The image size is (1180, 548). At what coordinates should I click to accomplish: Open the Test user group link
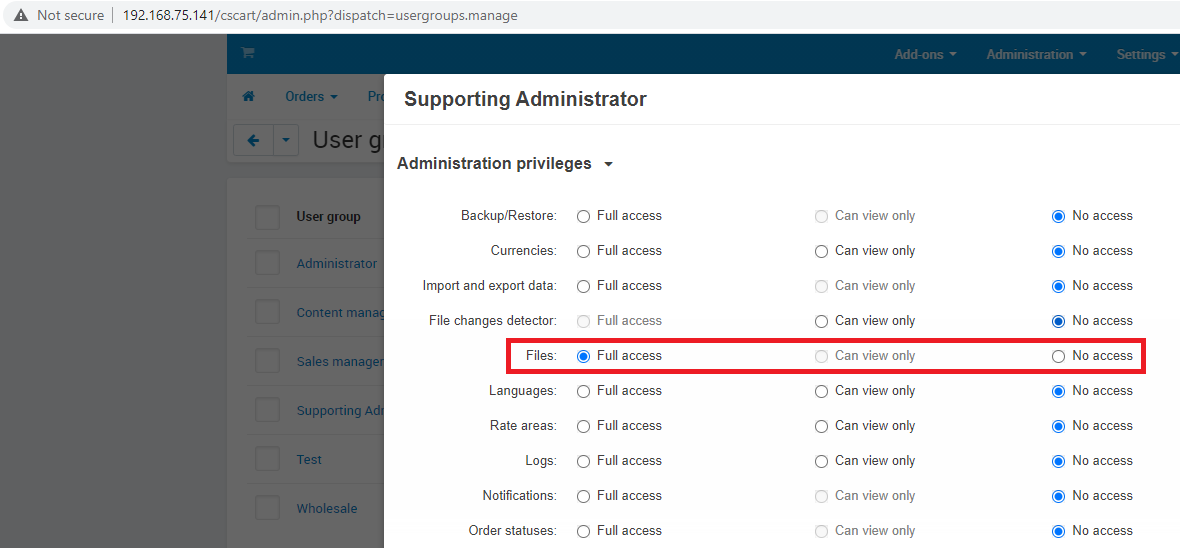coord(309,459)
